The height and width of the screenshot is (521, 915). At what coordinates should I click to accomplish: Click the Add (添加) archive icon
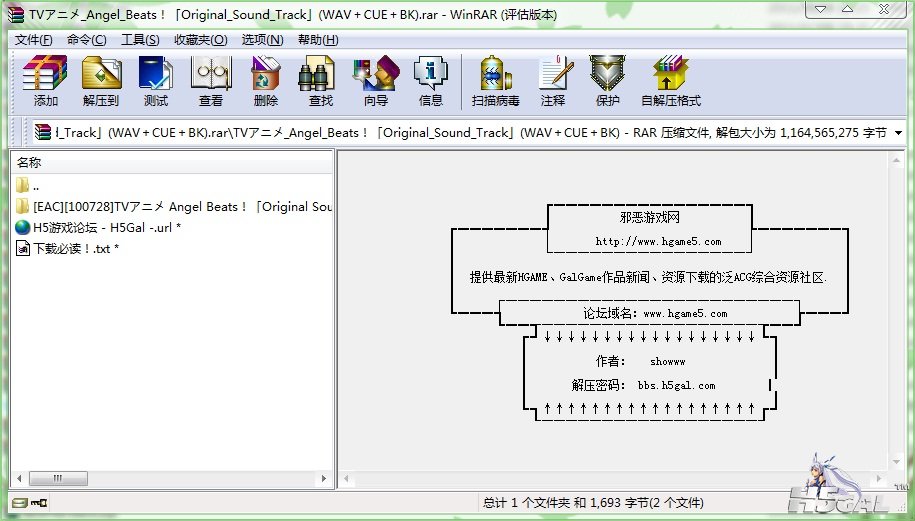point(45,81)
